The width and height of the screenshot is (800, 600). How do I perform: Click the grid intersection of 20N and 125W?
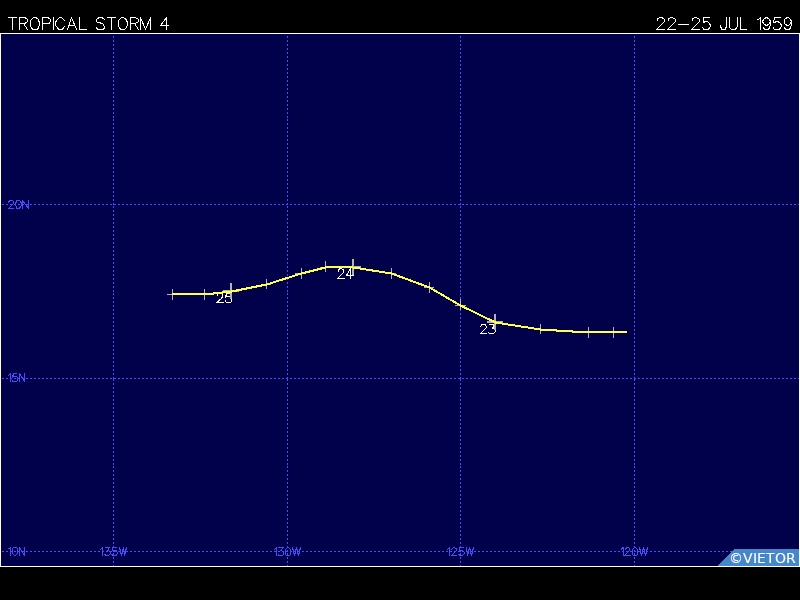(x=461, y=205)
